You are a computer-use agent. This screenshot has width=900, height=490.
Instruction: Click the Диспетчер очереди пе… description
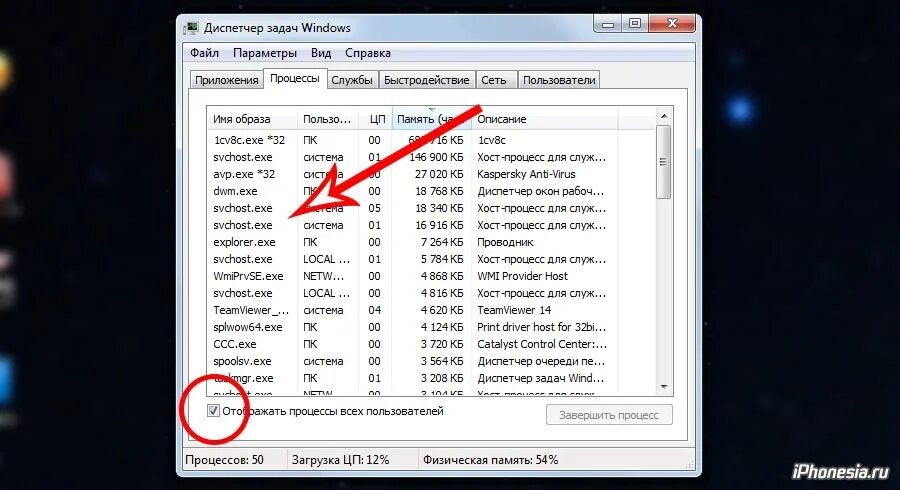click(x=541, y=361)
